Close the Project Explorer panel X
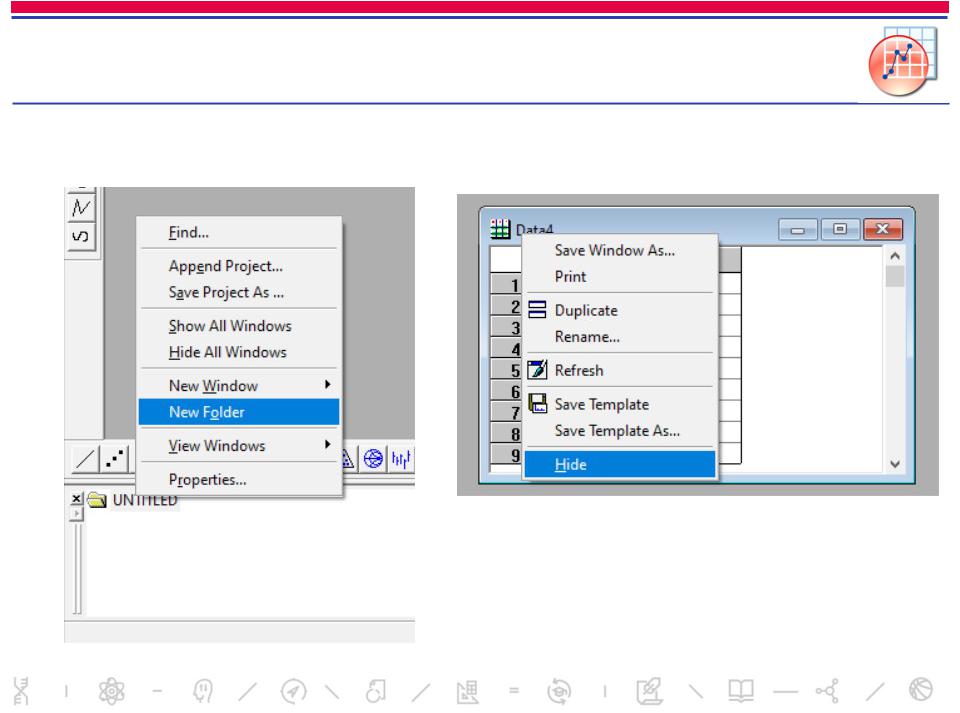This screenshot has width=960, height=713. coord(77,499)
